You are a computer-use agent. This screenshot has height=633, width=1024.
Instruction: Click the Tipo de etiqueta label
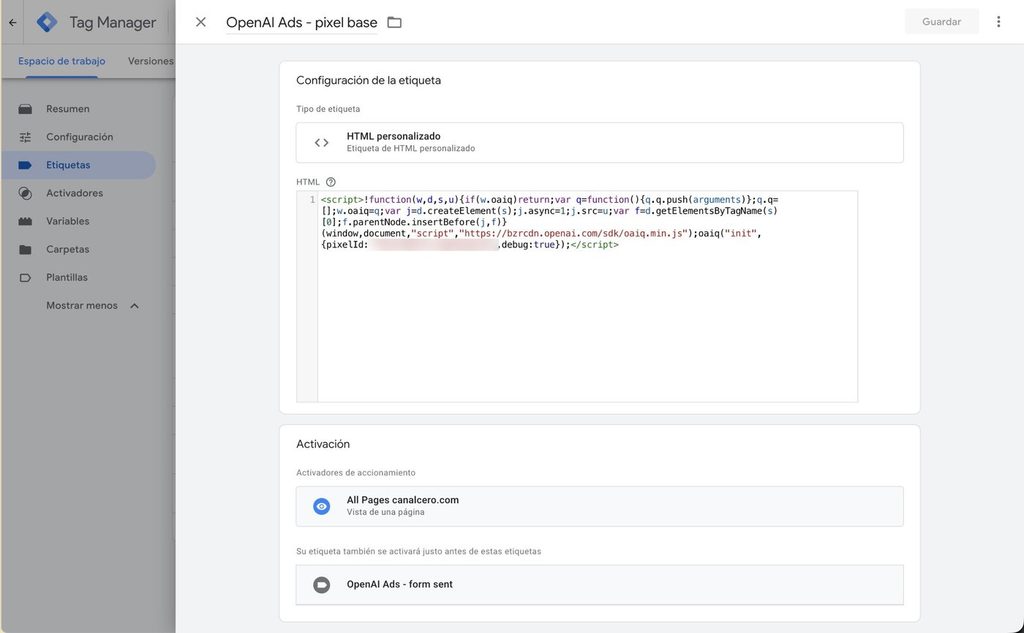click(328, 109)
